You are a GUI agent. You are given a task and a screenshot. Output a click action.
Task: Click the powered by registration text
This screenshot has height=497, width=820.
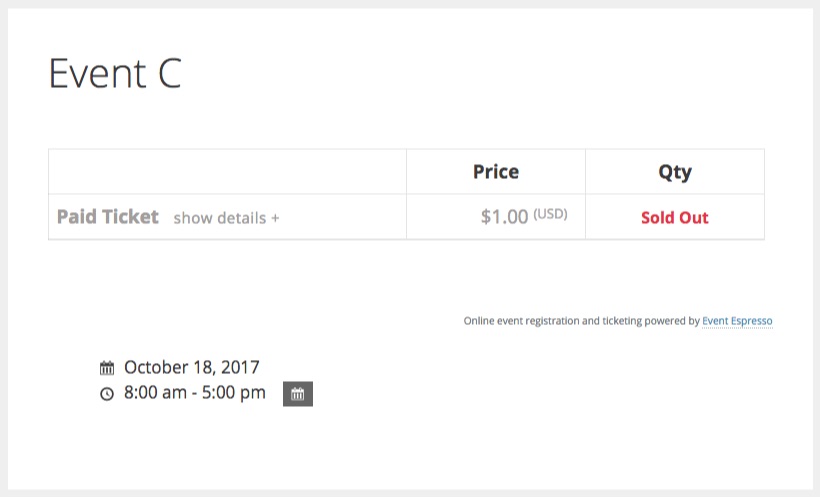pos(582,321)
